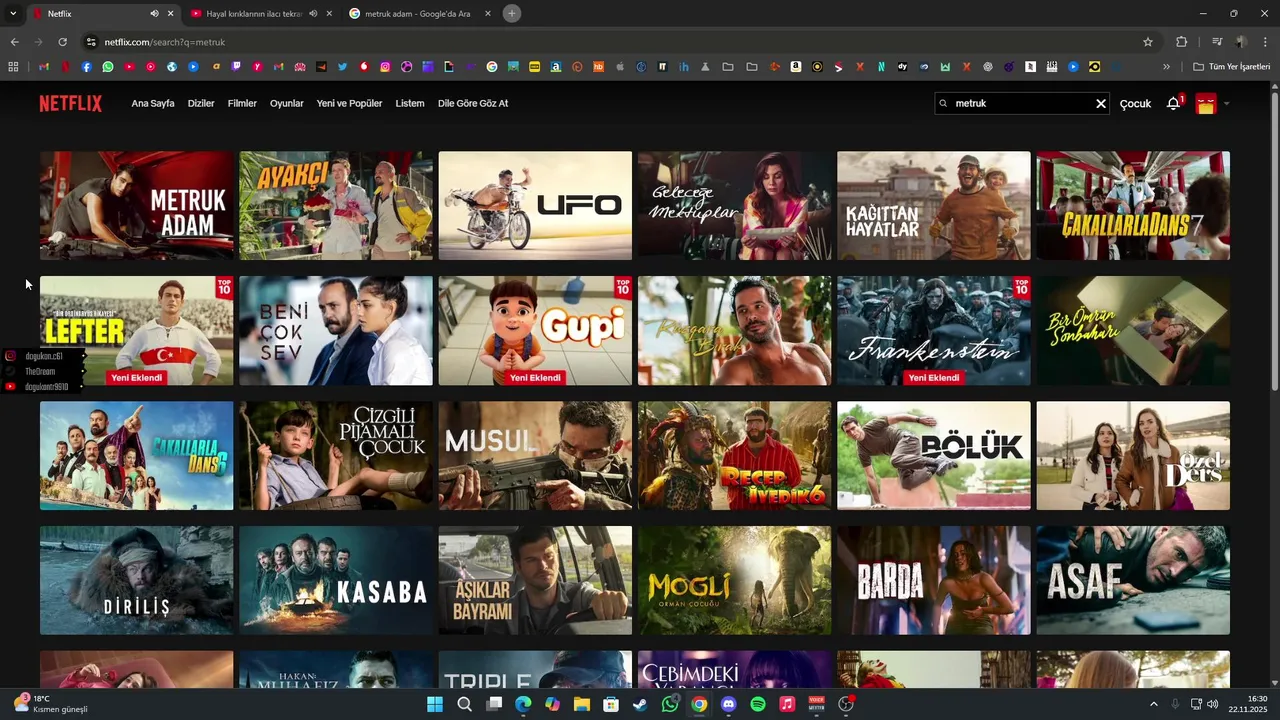Open the tab search dropdown
1280x720 pixels.
tap(13, 14)
